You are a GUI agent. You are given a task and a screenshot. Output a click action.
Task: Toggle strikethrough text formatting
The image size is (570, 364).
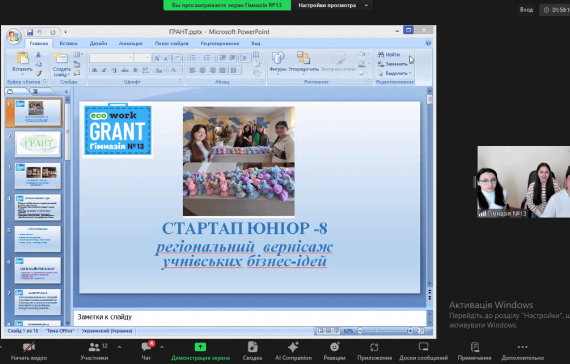point(125,70)
